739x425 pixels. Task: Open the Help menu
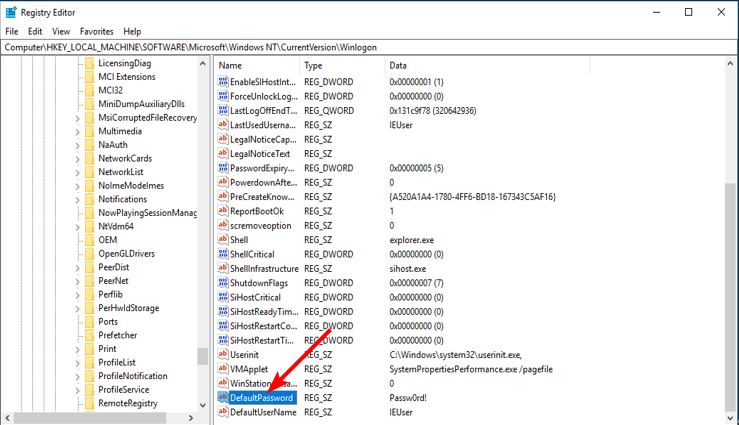click(132, 32)
